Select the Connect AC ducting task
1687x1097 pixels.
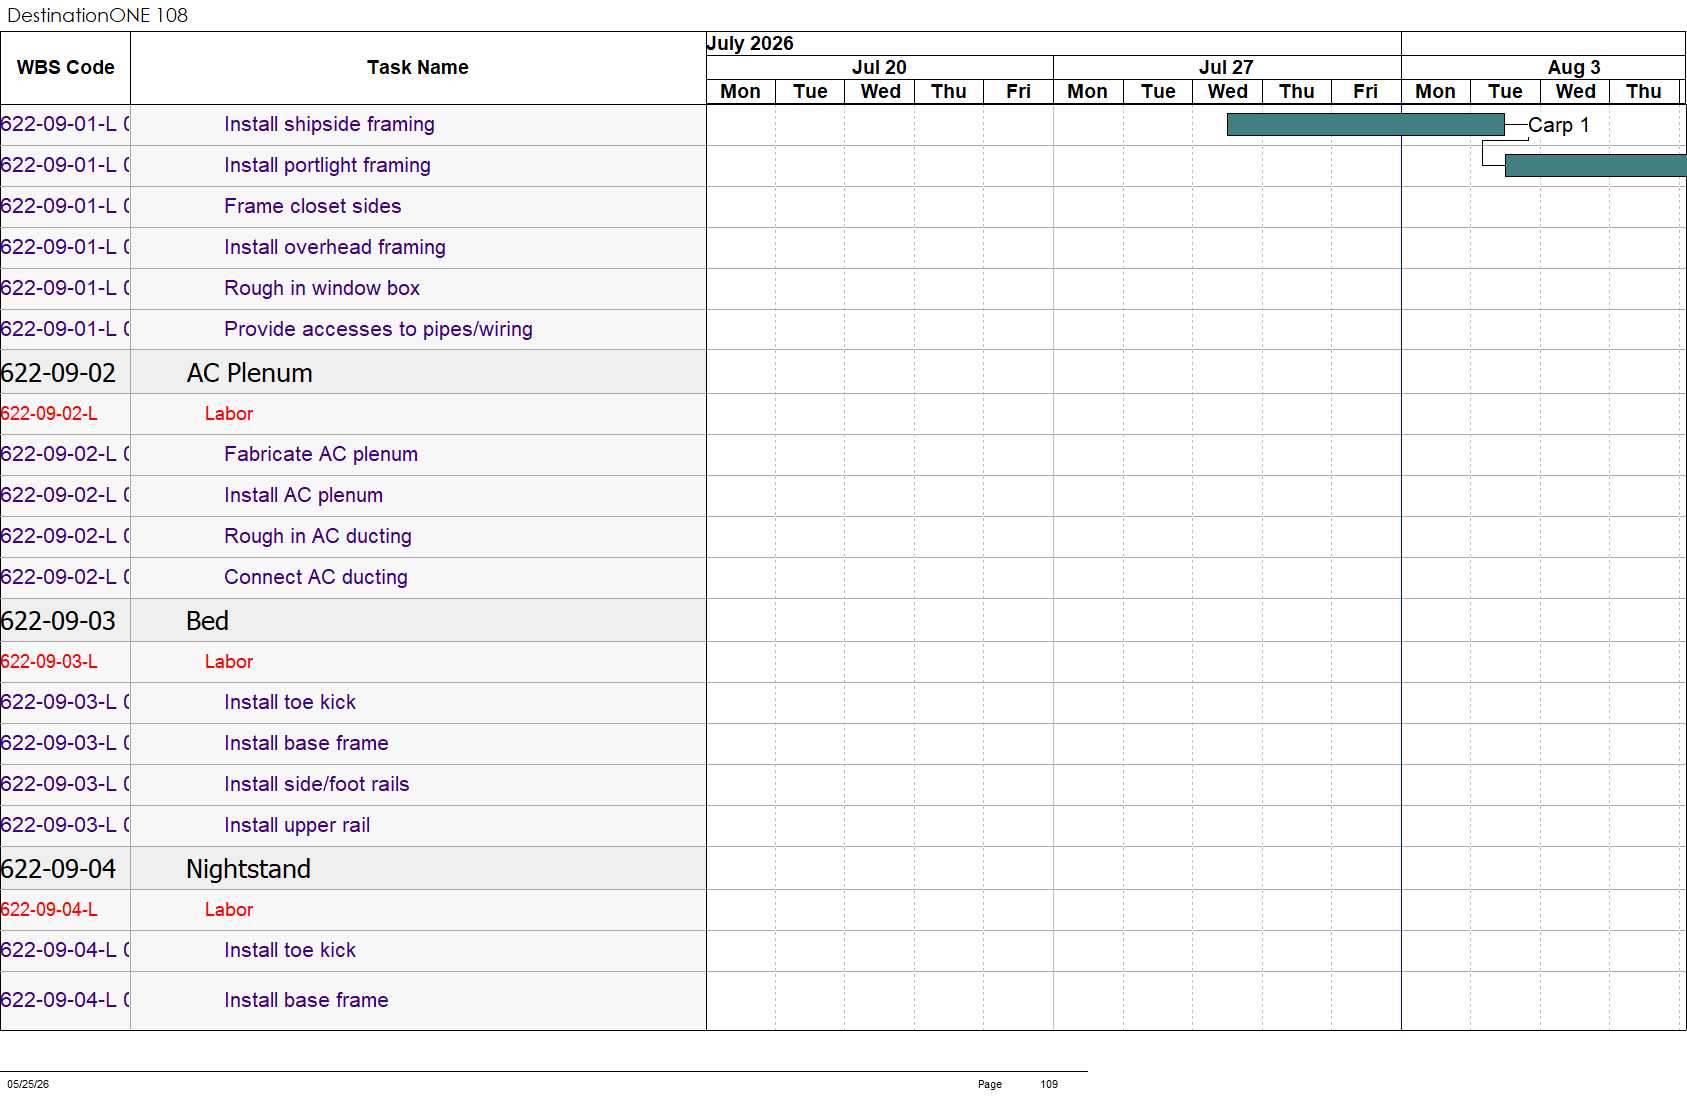coord(316,577)
